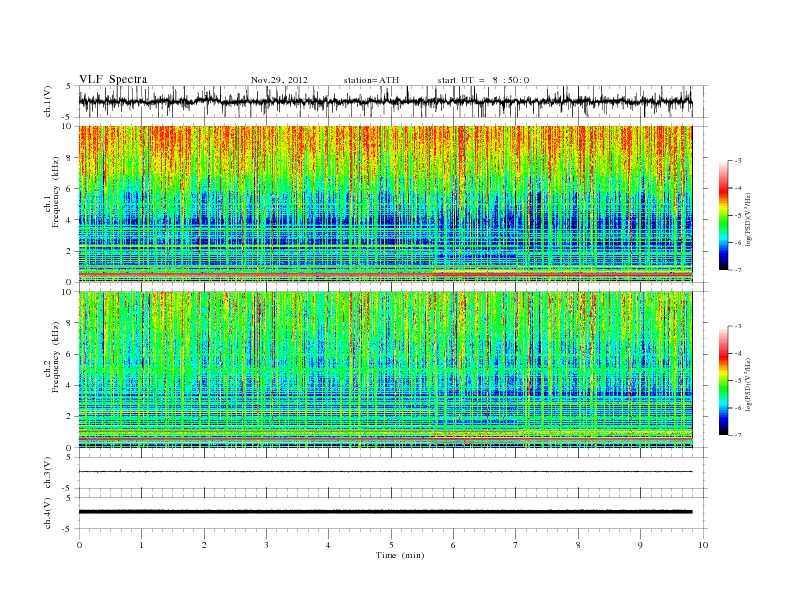Click the "ch.1(V)" waveform axis label
The height and width of the screenshot is (612, 792).
click(x=48, y=101)
